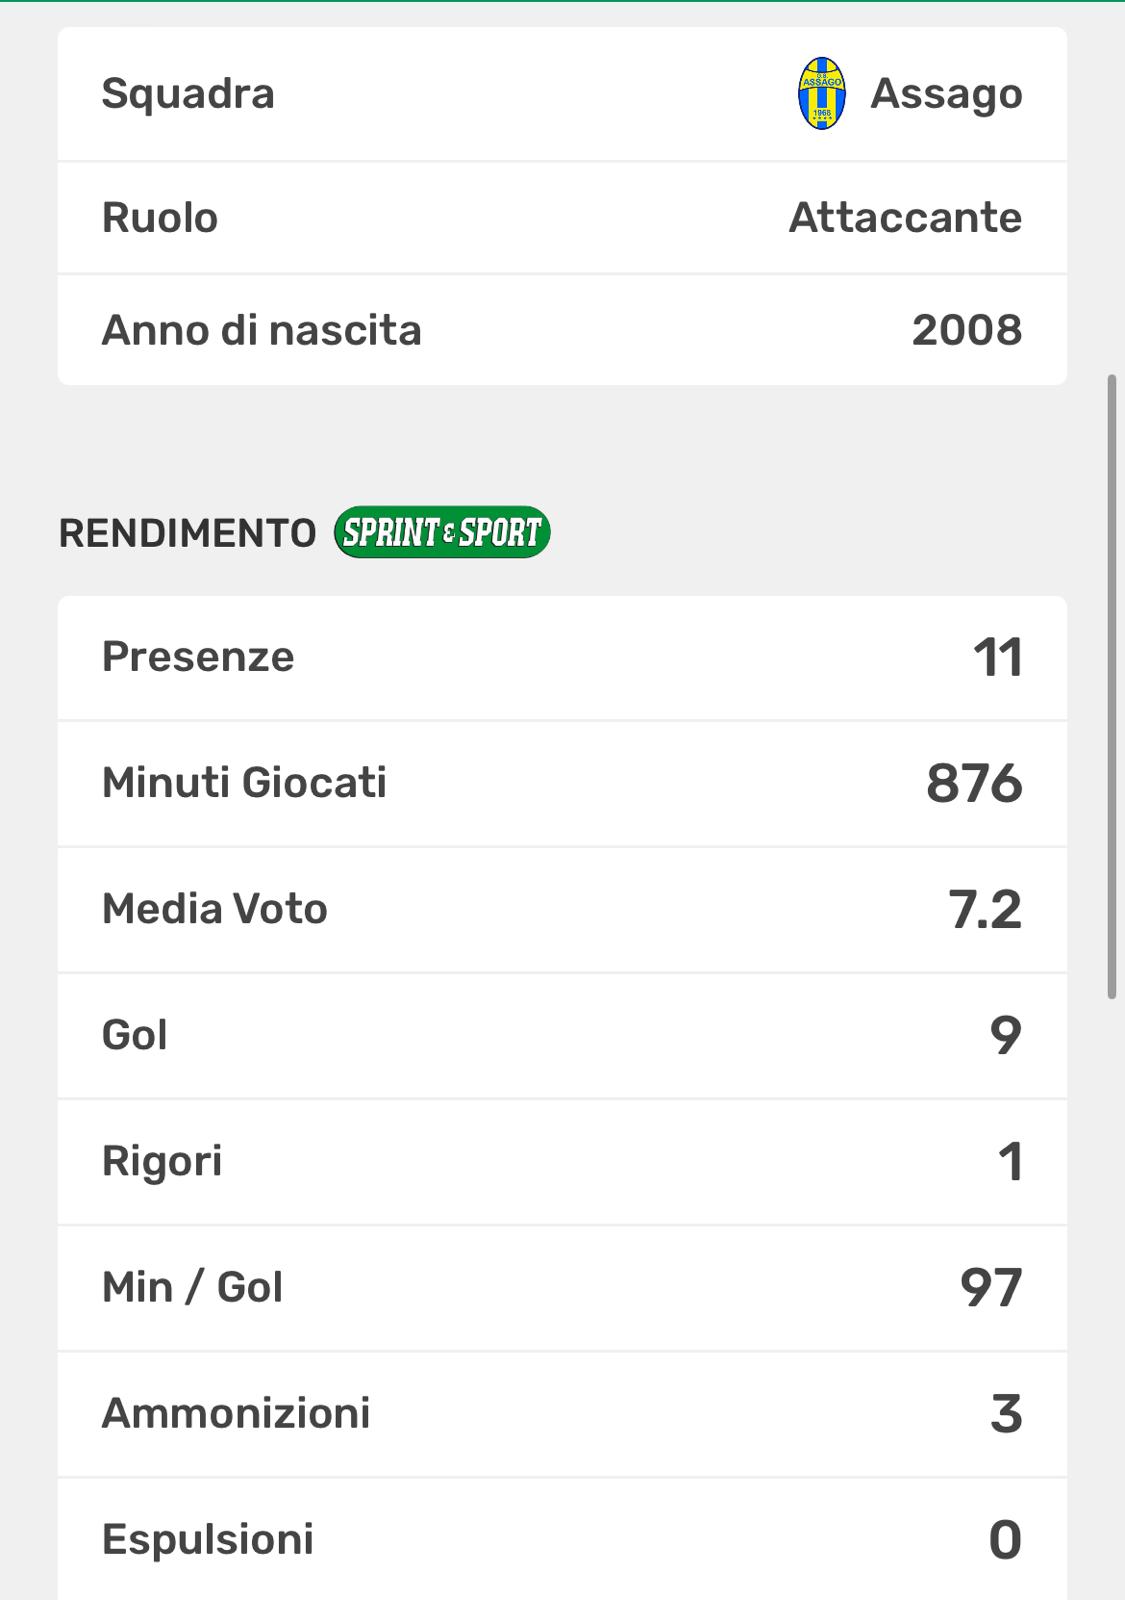Click the birth year 2008 value
This screenshot has width=1125, height=1600.
point(966,331)
